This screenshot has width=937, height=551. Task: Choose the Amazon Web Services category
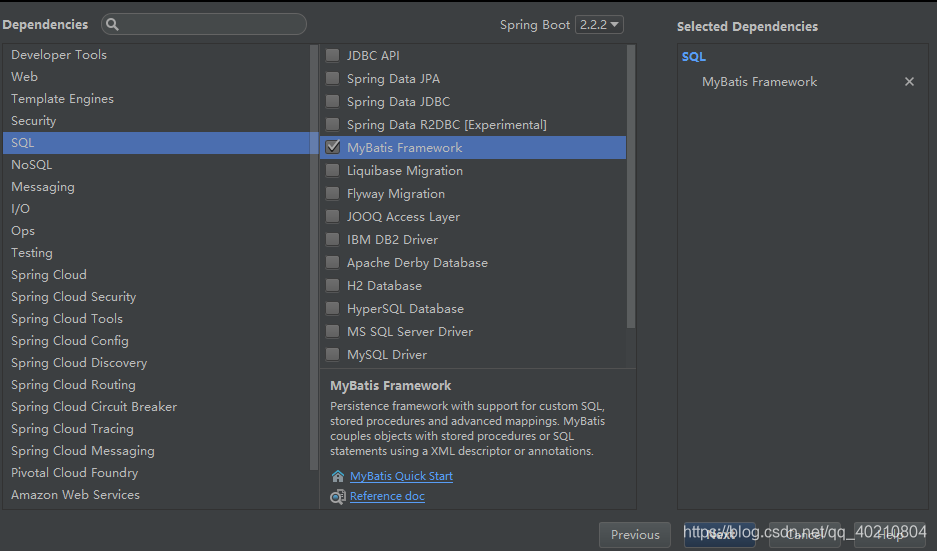click(x=157, y=495)
